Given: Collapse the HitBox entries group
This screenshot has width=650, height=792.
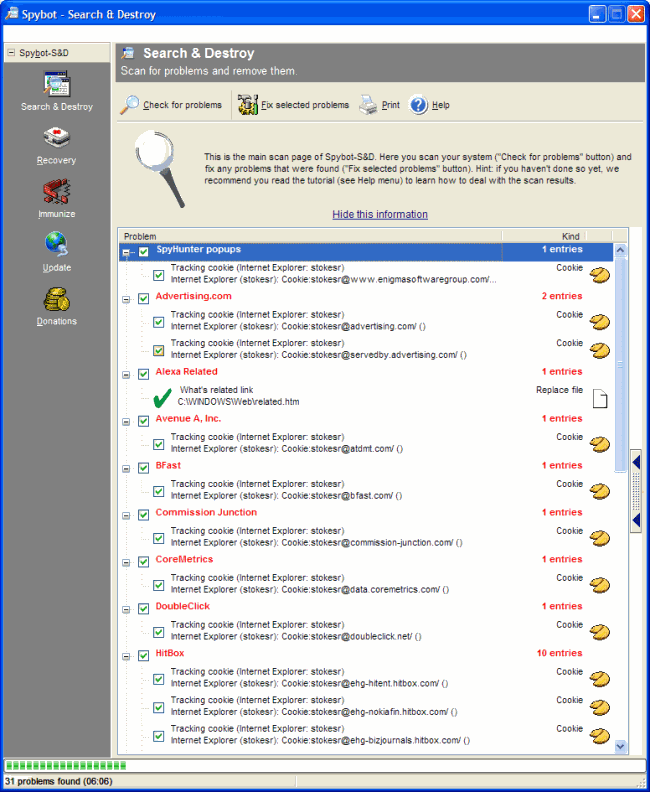Looking at the screenshot, I should tap(126, 656).
